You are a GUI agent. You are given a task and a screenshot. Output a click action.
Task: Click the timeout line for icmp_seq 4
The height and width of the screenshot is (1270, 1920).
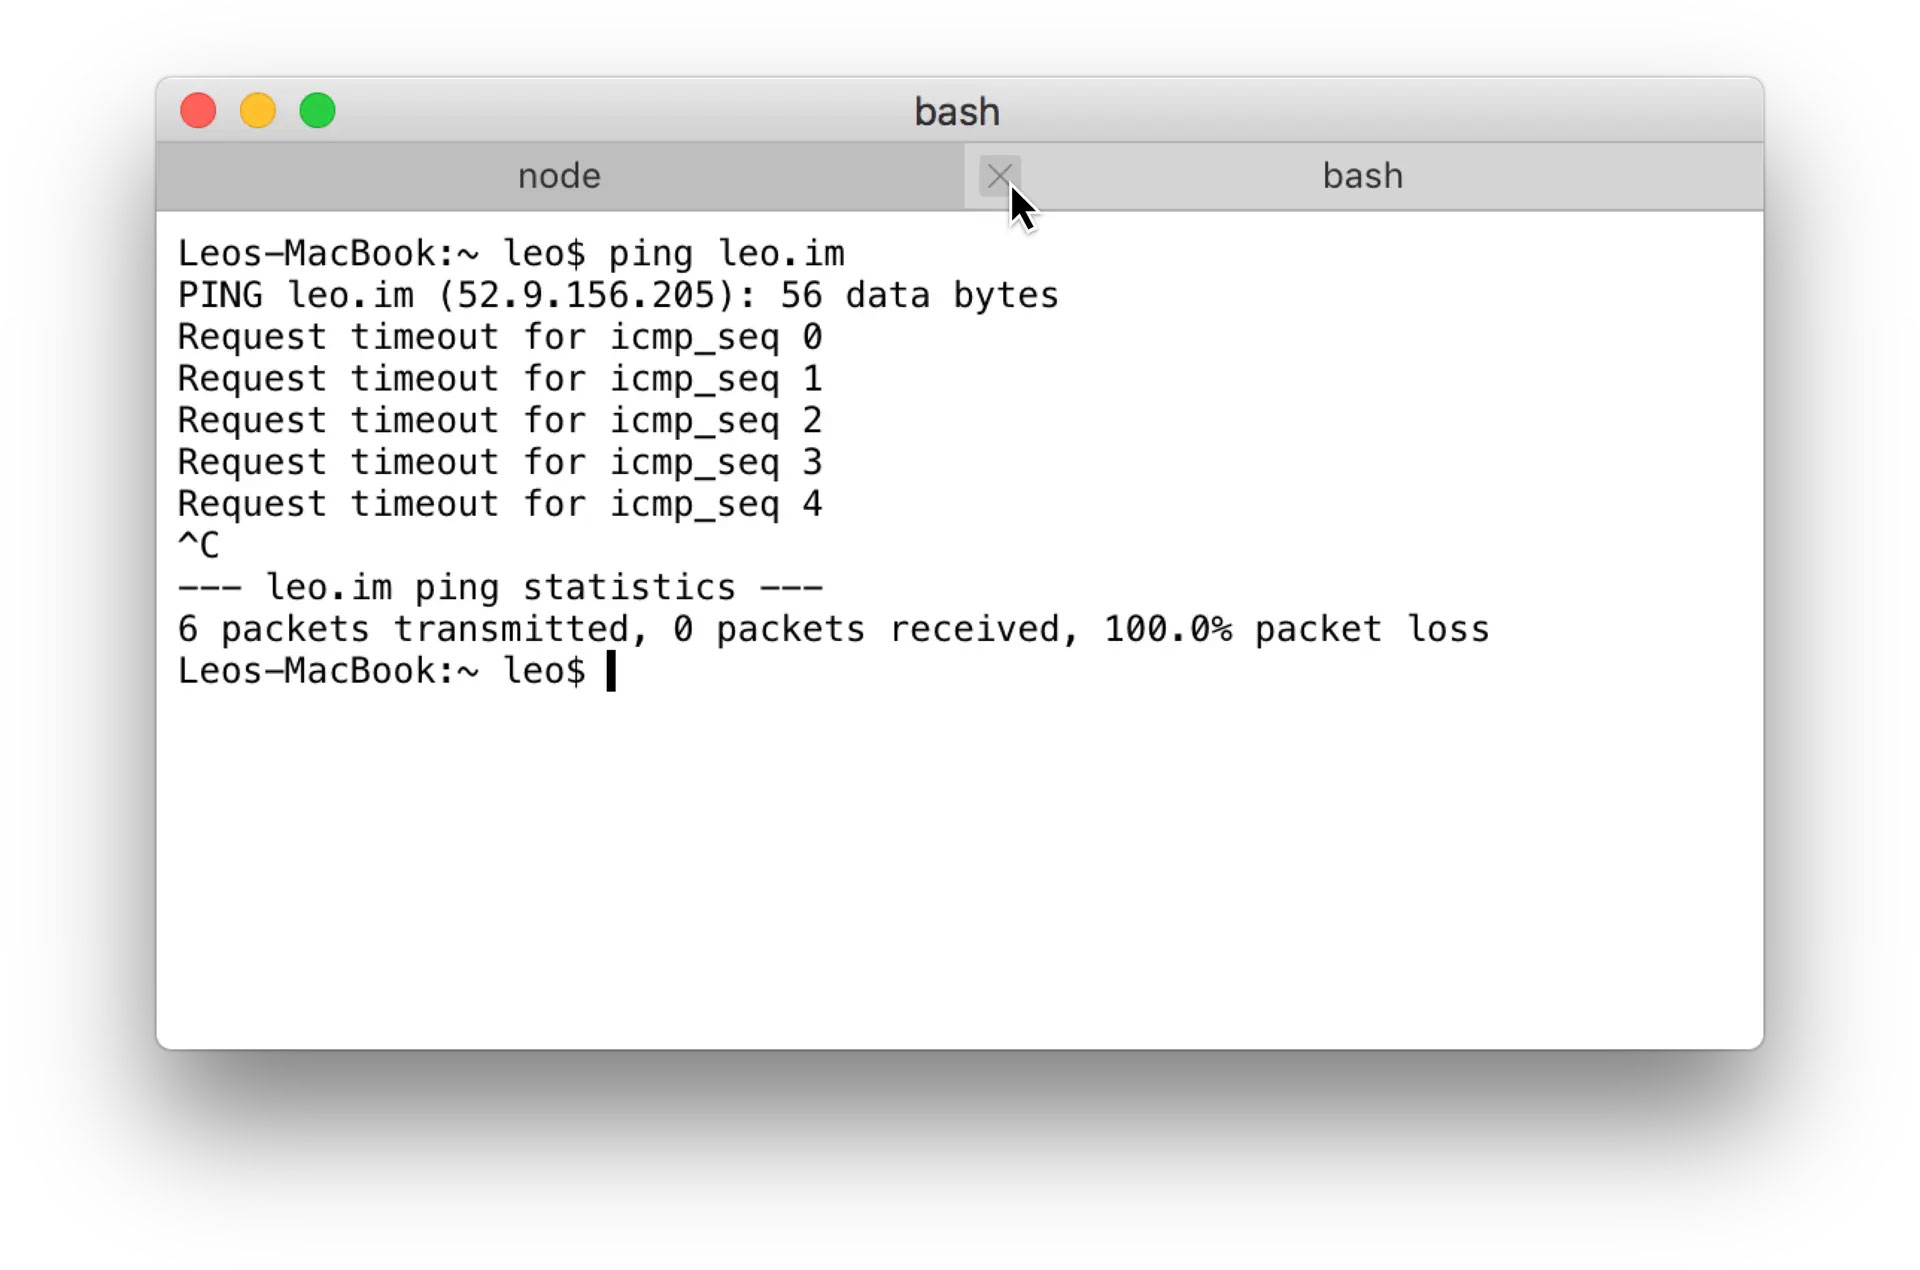pos(500,505)
